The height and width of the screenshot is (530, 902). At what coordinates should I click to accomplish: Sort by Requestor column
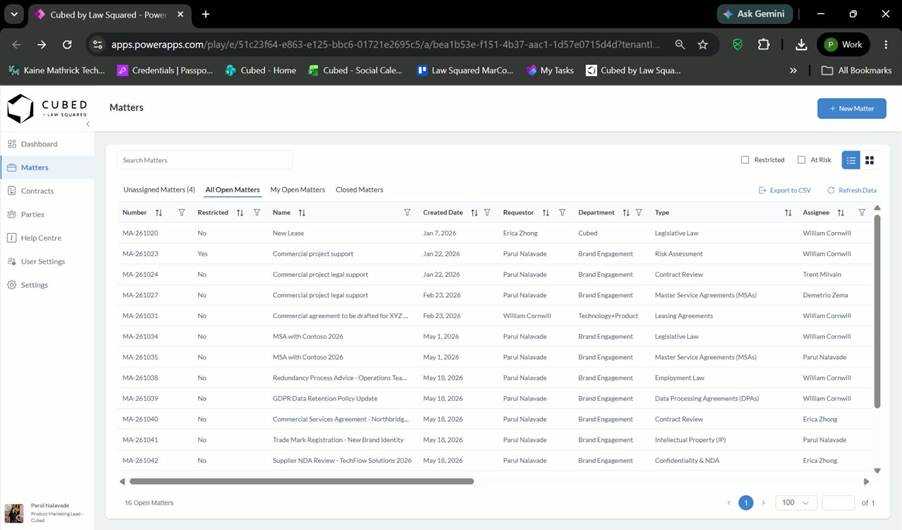click(x=545, y=213)
